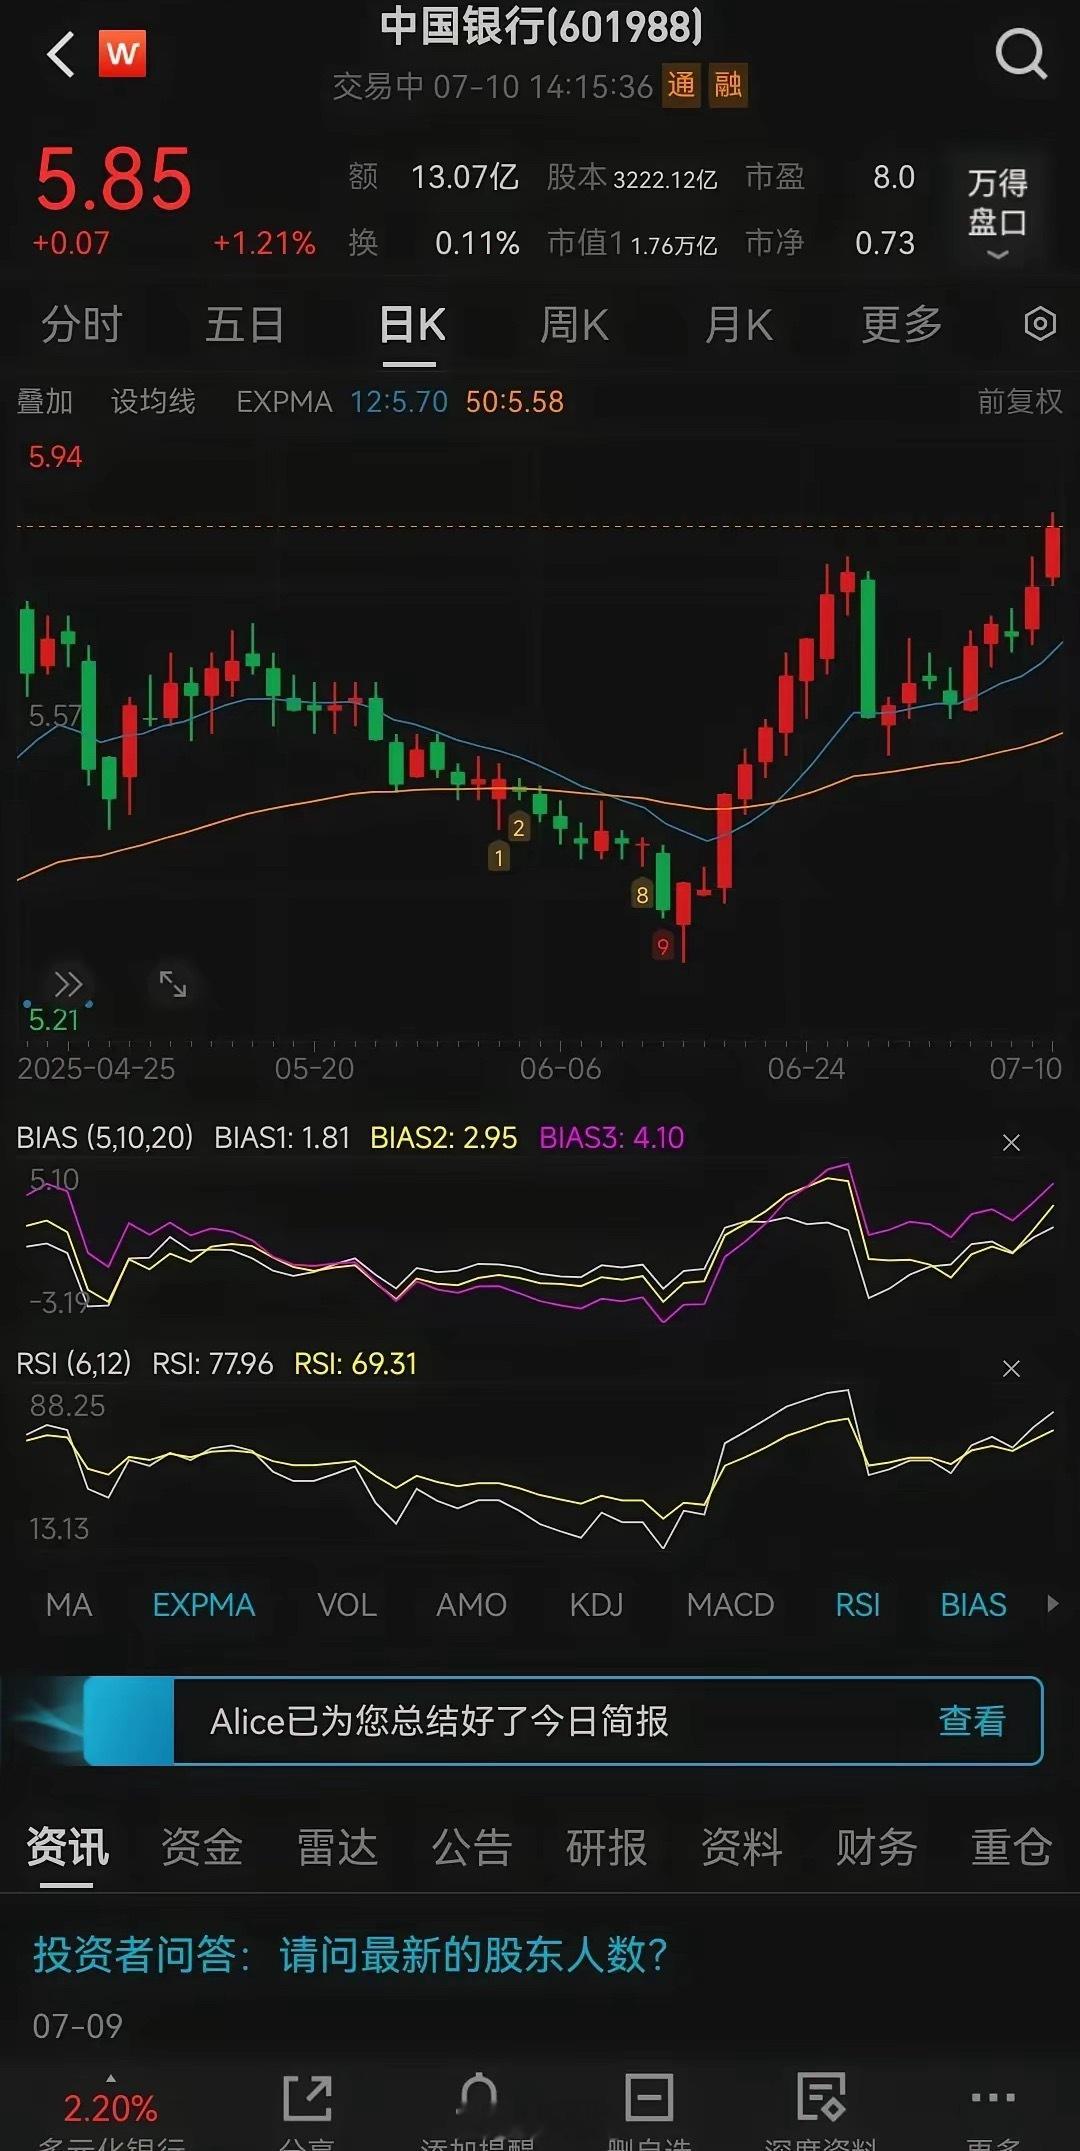
Task: Toggle the MACD indicator
Action: click(730, 1605)
